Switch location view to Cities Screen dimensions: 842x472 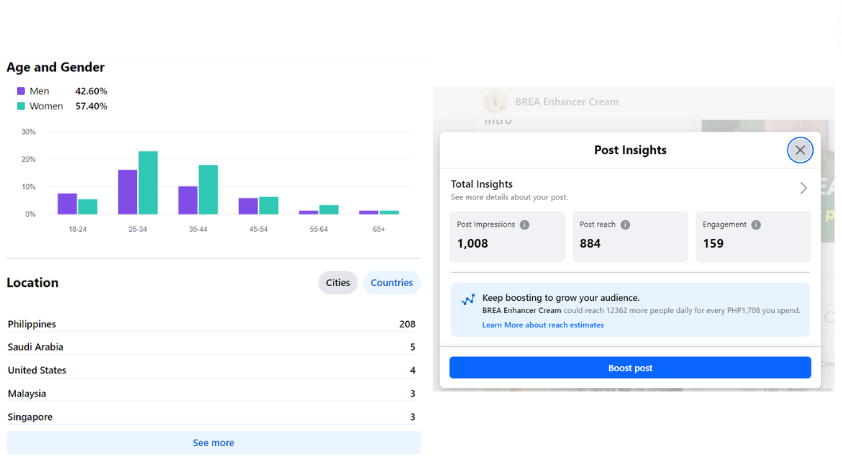pos(338,283)
